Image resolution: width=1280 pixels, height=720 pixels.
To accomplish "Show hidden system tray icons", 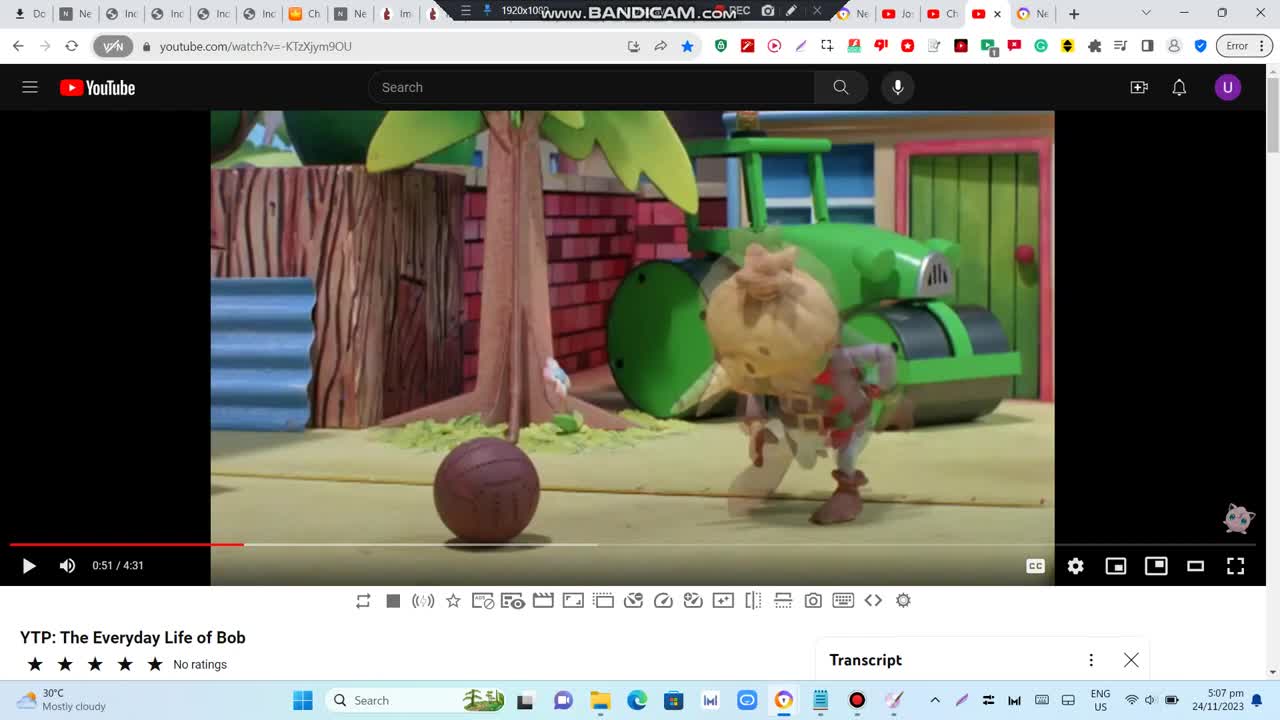I will [x=935, y=700].
